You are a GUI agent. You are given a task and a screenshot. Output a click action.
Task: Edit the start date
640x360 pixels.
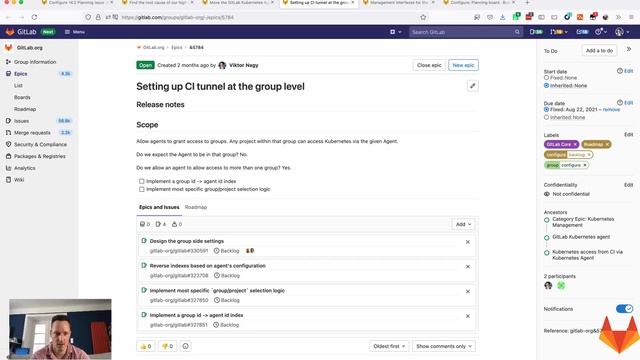click(629, 71)
